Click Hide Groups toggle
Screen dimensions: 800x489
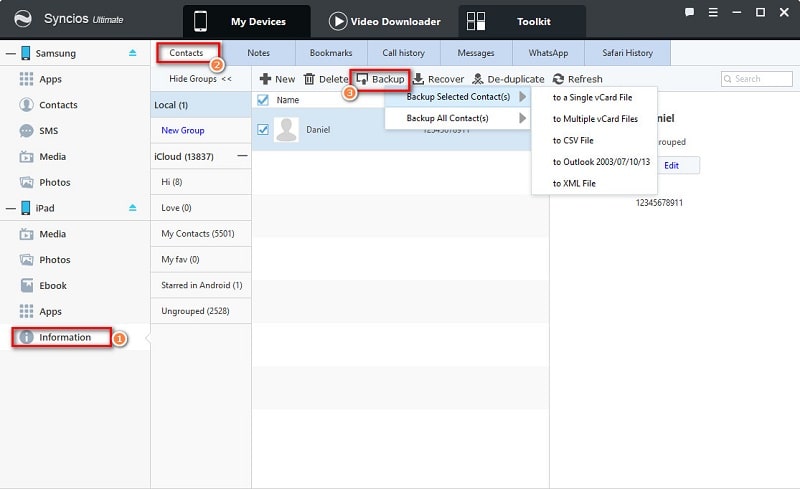[201, 79]
